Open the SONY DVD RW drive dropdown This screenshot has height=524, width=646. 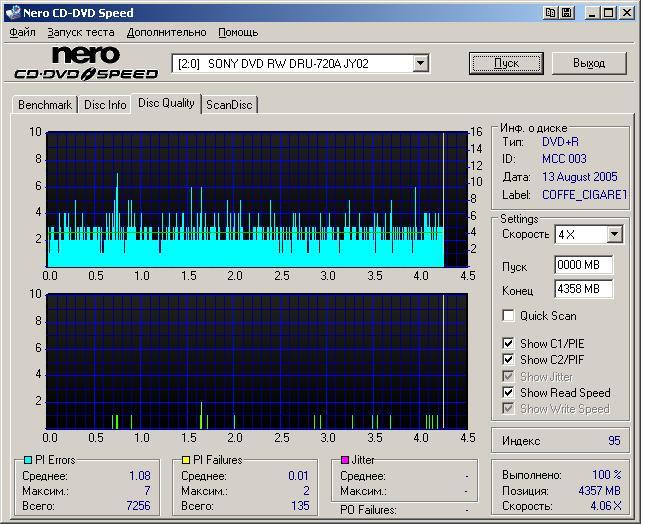pos(420,63)
